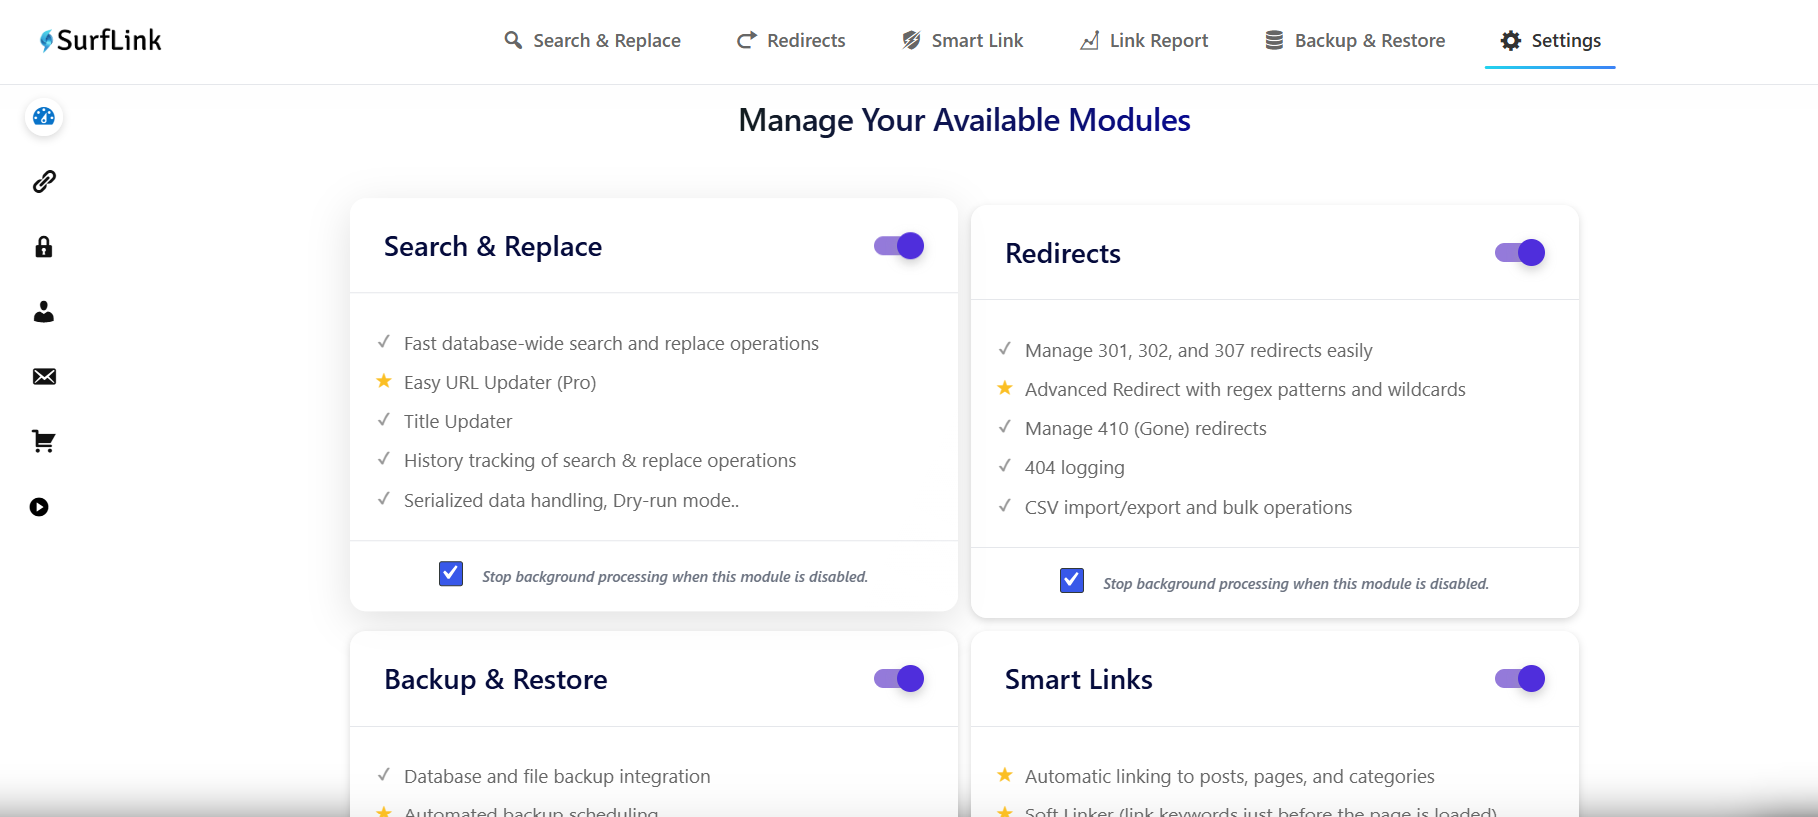Turn off the Redirects module toggle
1818x817 pixels.
(x=1520, y=253)
